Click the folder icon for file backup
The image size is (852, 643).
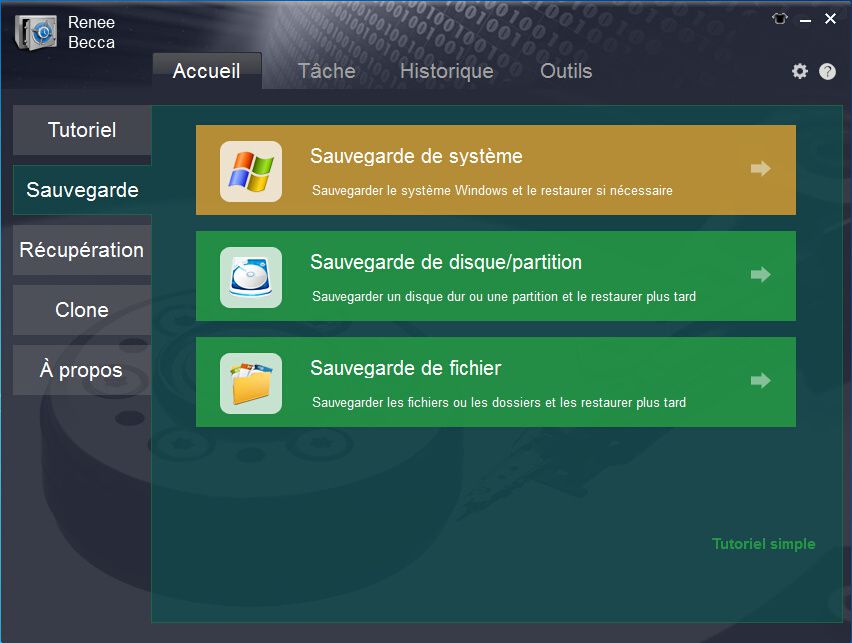tap(251, 383)
